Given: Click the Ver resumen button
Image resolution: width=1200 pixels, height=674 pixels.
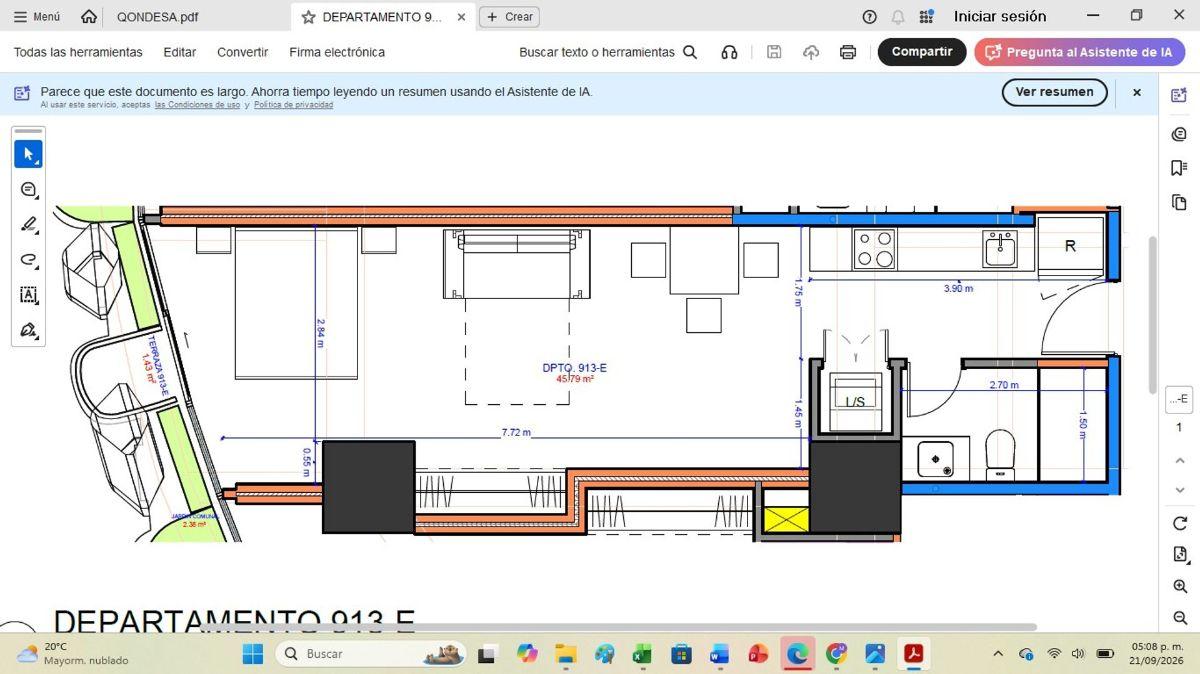Looking at the screenshot, I should 1055,92.
